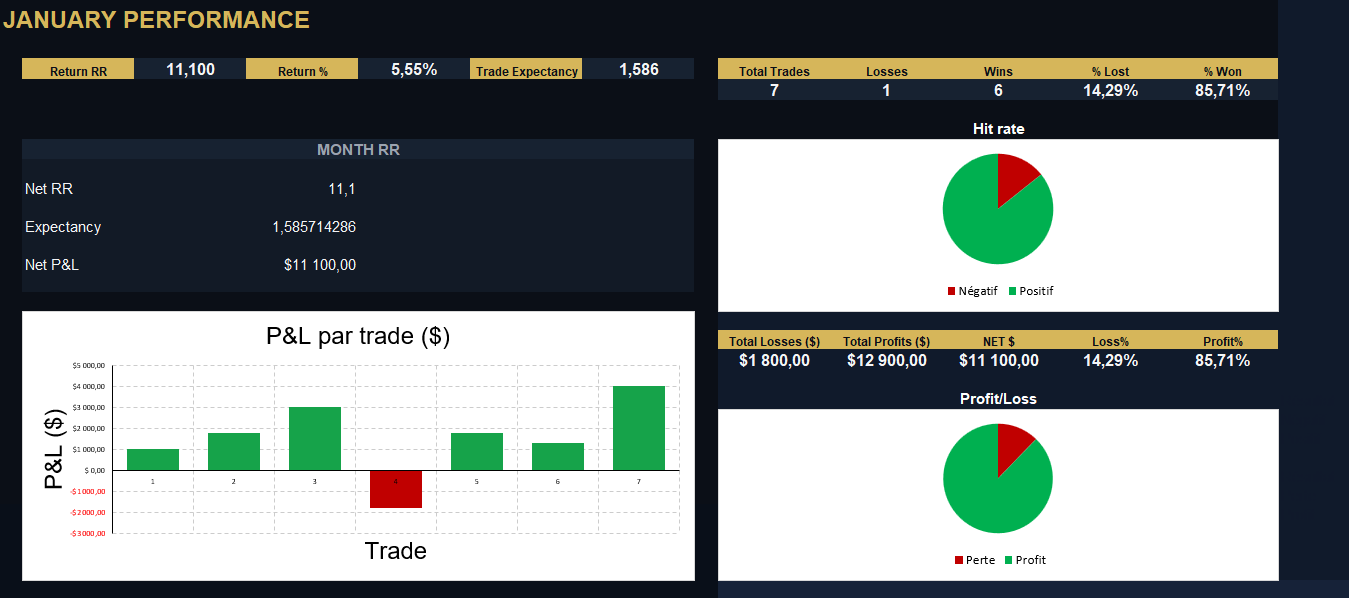Click the $ 0,00 y-axis label
This screenshot has width=1349, height=598.
pos(93,470)
